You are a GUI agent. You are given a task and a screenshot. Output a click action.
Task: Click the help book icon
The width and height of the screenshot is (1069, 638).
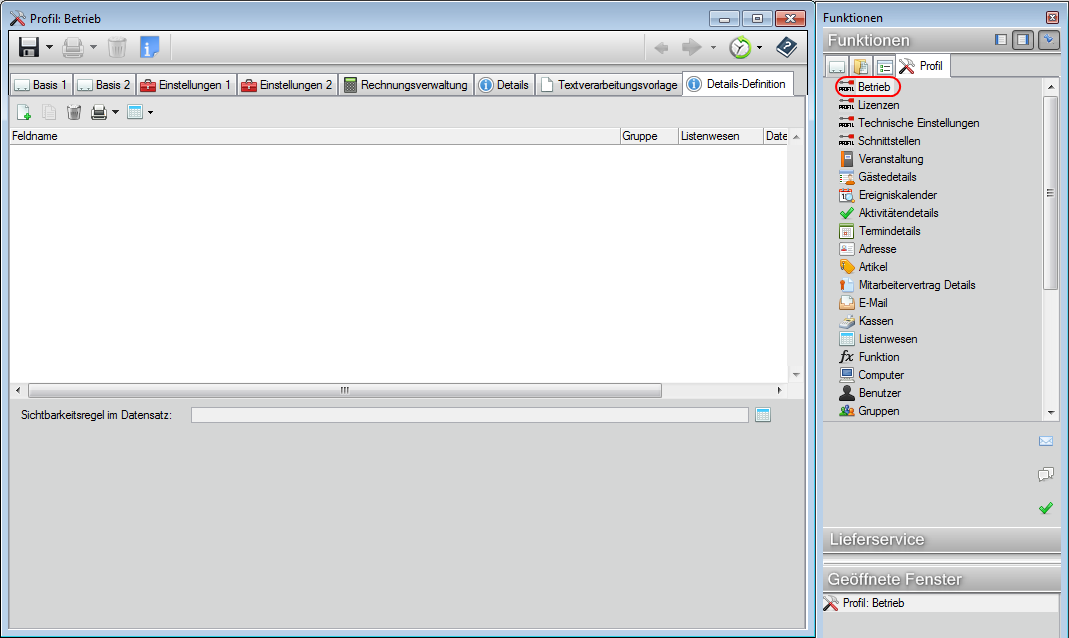(x=787, y=47)
